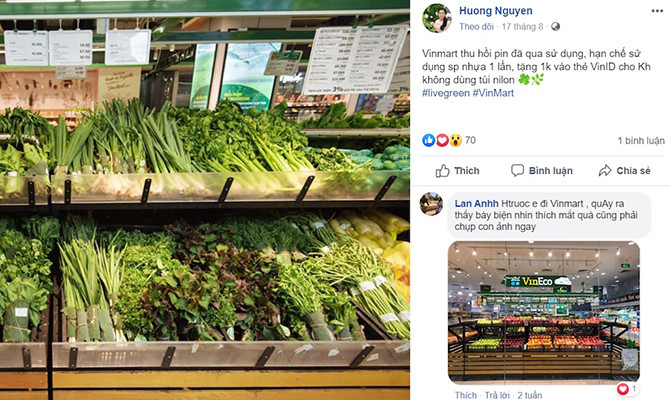670x400 pixels.
Task: Click Lan Anhh's commenter avatar
Action: pos(432,204)
